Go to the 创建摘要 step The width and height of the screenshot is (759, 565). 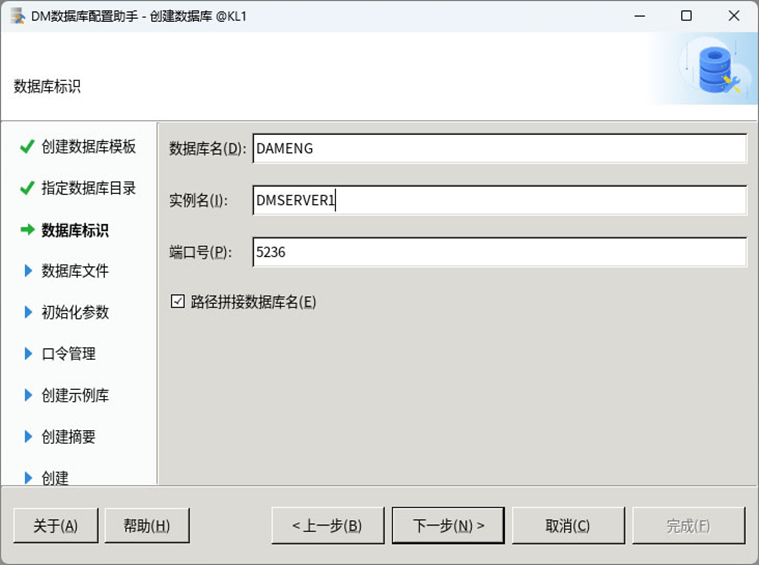click(x=68, y=437)
